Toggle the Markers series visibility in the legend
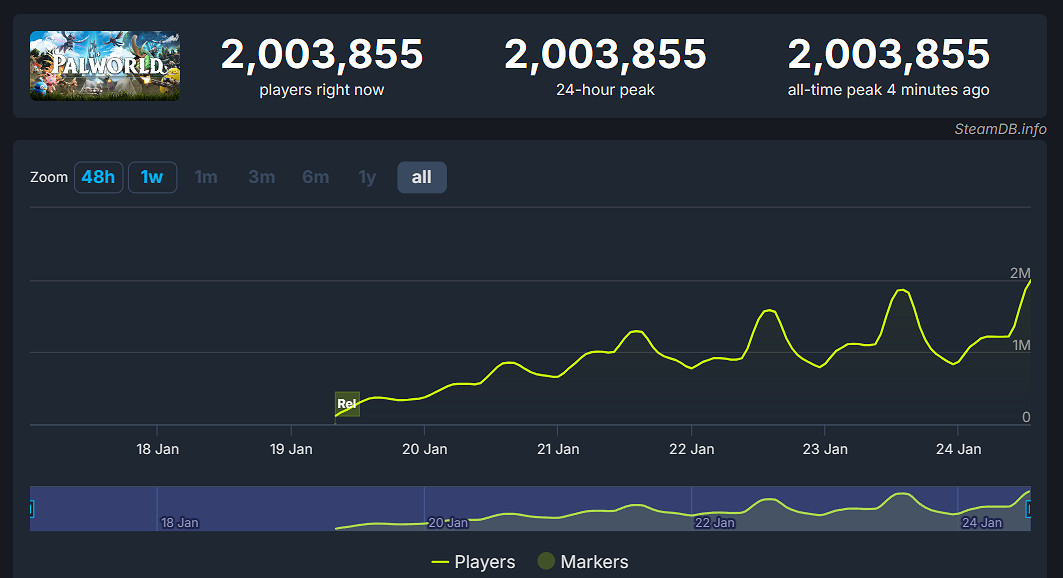The image size is (1063, 578). click(x=585, y=562)
